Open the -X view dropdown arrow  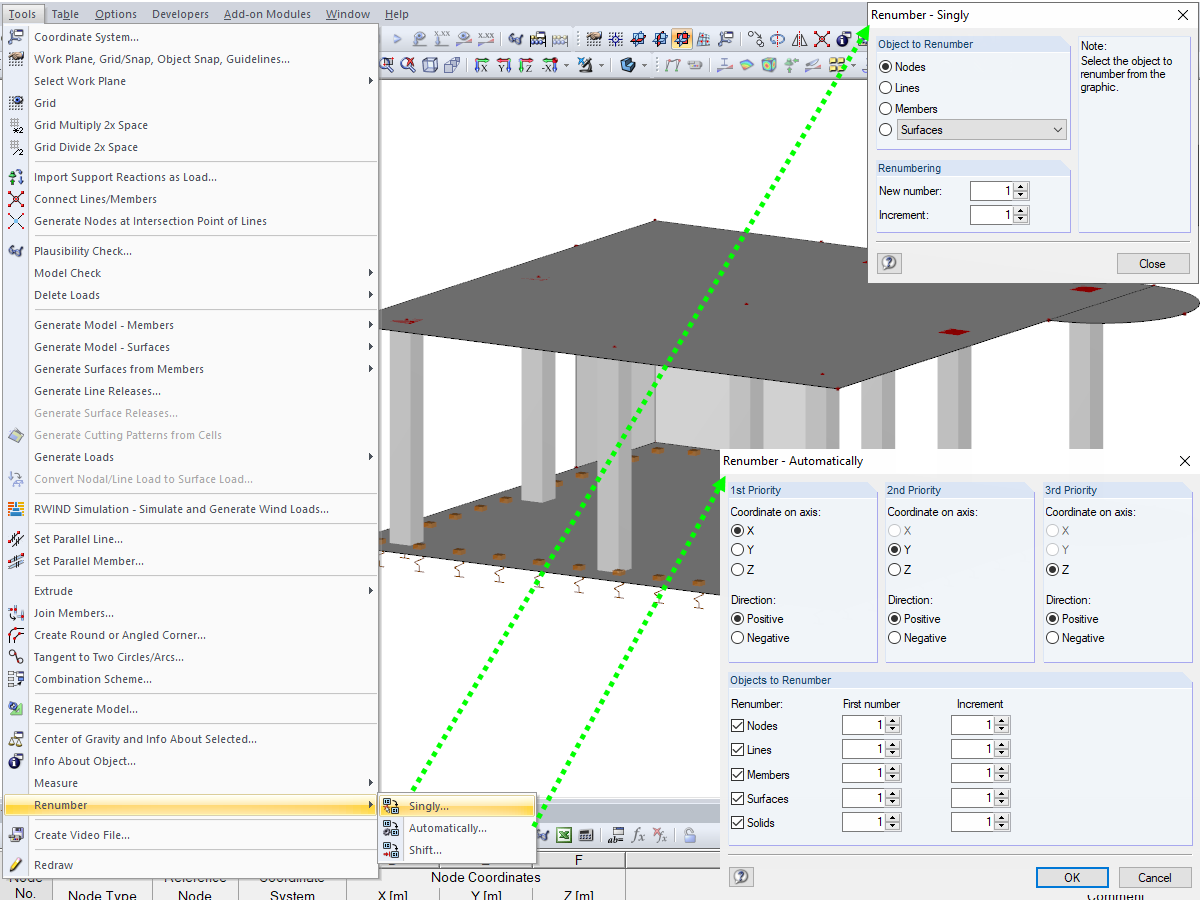(566, 63)
